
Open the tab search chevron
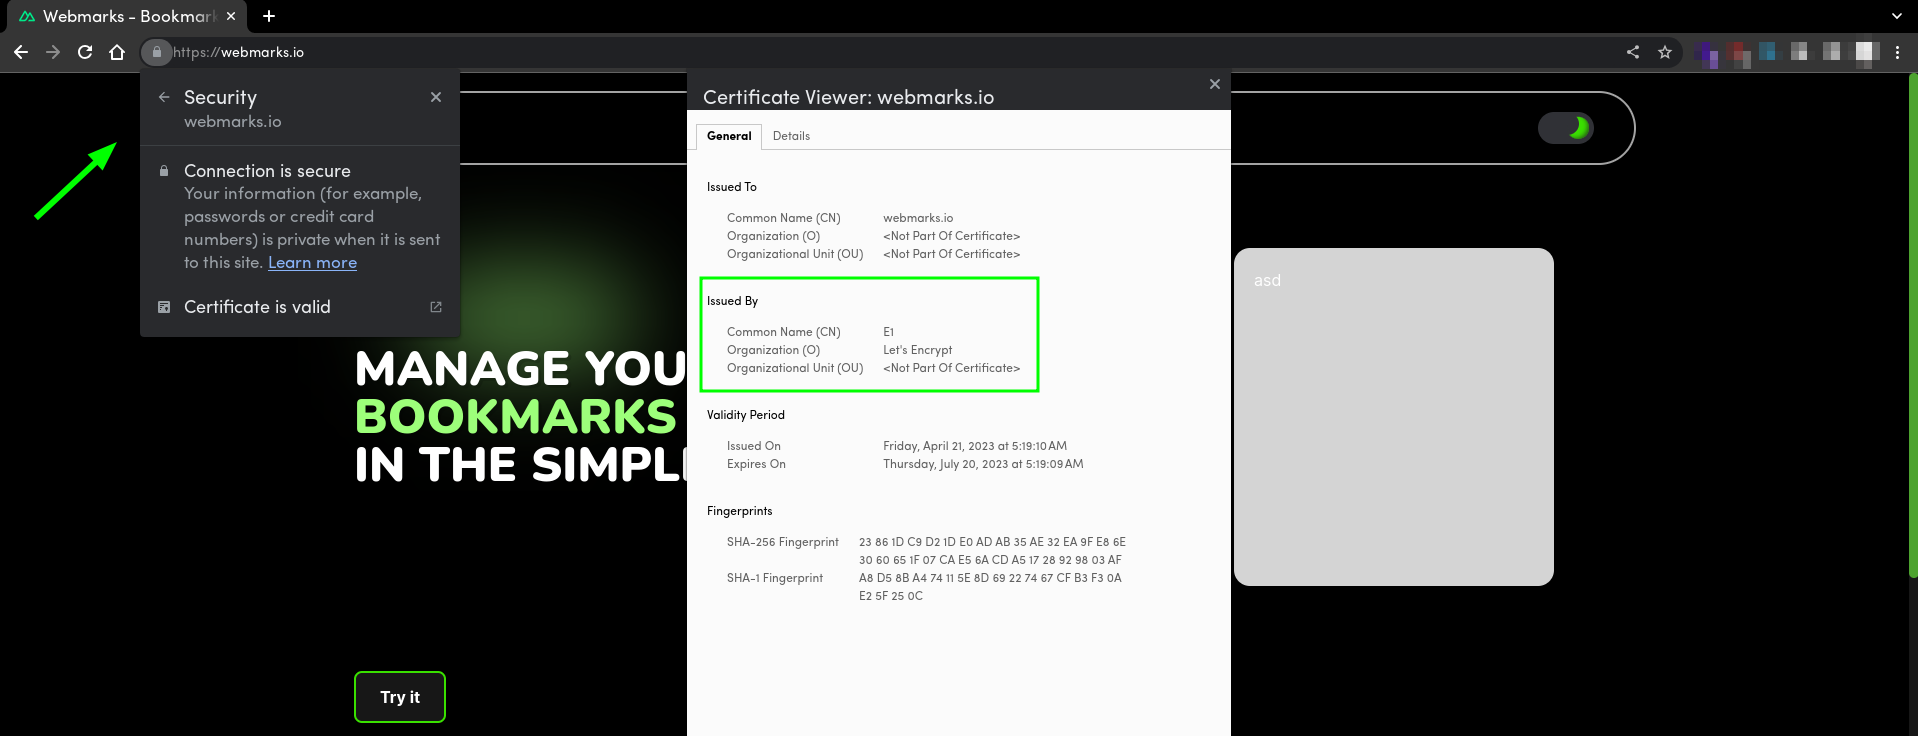pos(1897,16)
